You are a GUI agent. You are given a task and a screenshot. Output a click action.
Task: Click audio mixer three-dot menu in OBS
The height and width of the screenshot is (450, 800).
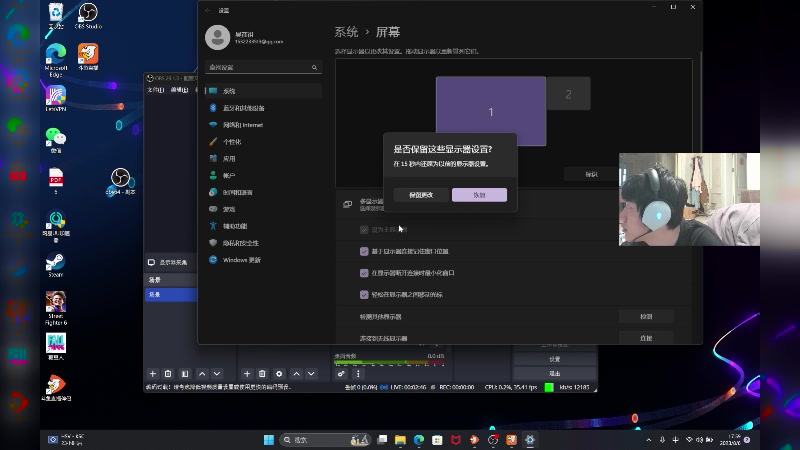point(358,374)
